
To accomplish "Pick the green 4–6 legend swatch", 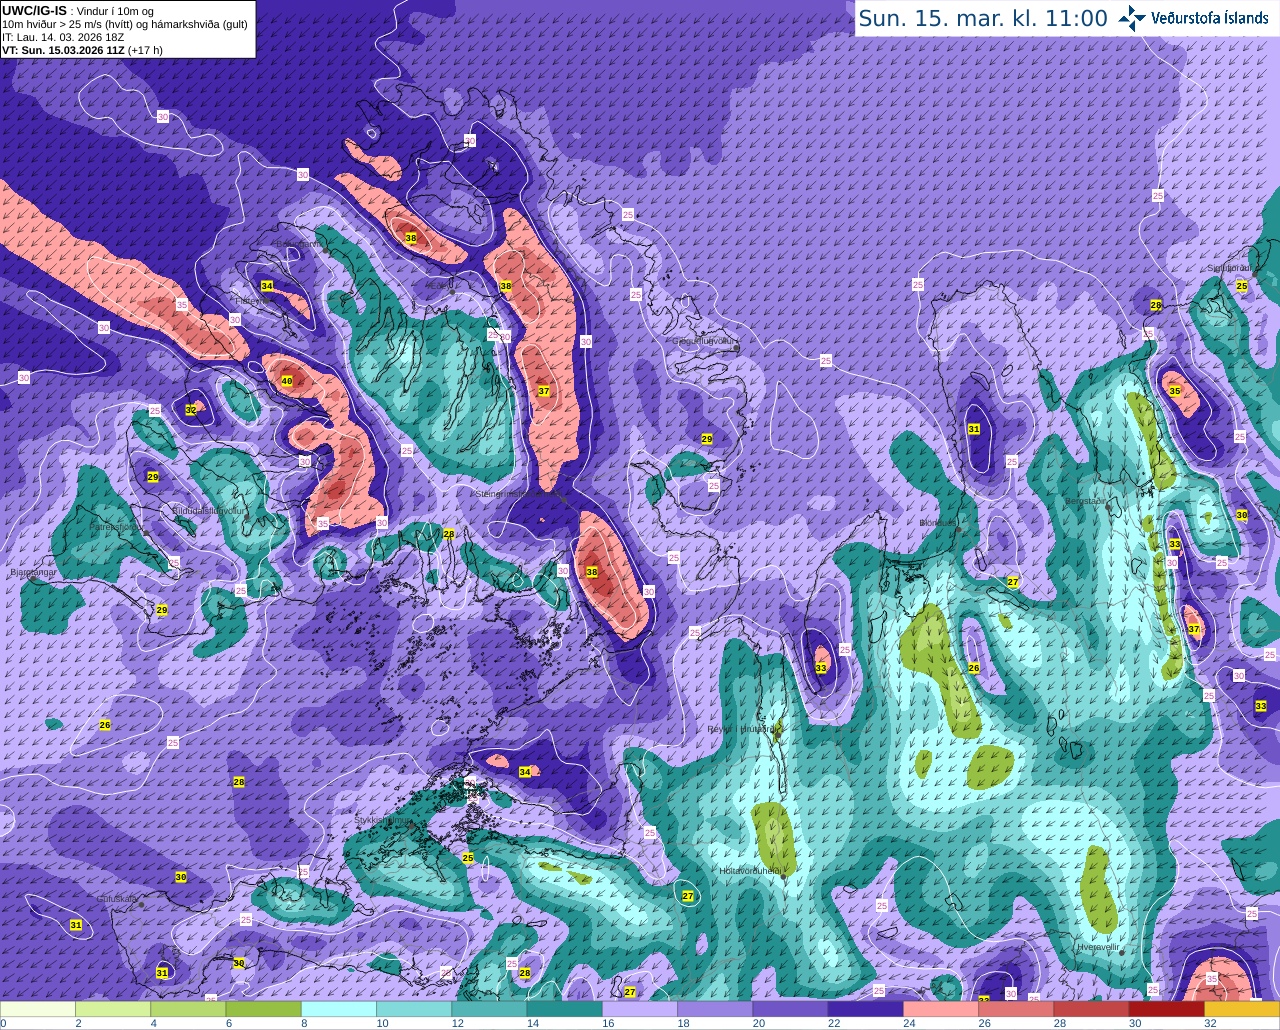I will click(188, 1009).
